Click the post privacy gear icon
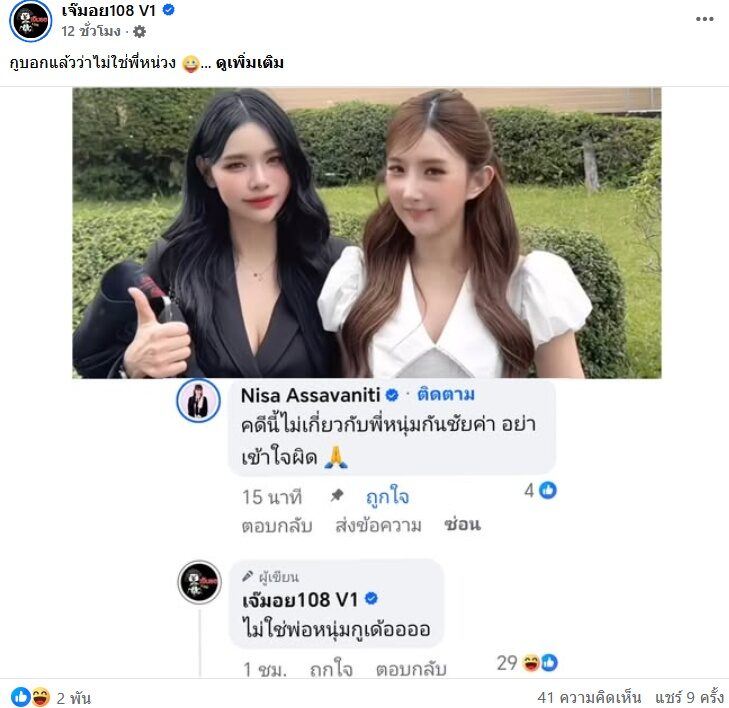The image size is (729, 708). (139, 32)
